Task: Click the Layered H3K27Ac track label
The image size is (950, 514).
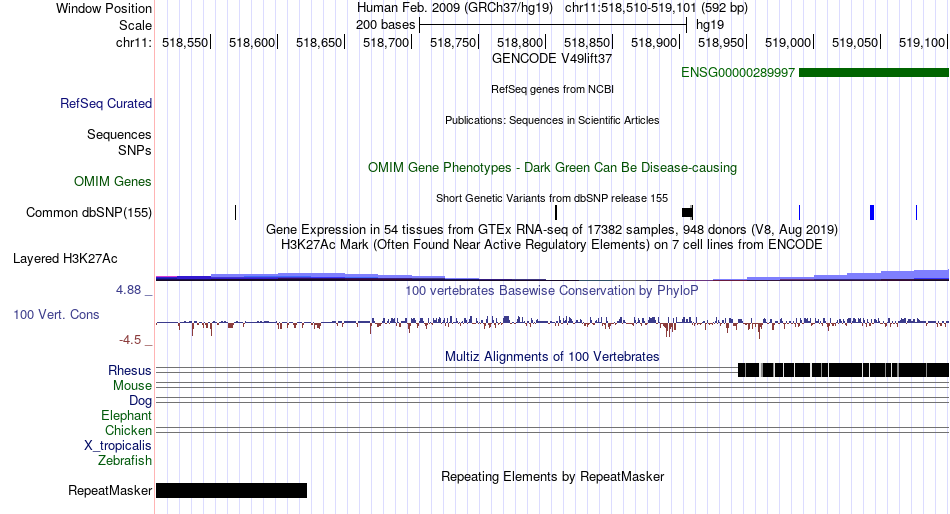Action: (65, 259)
